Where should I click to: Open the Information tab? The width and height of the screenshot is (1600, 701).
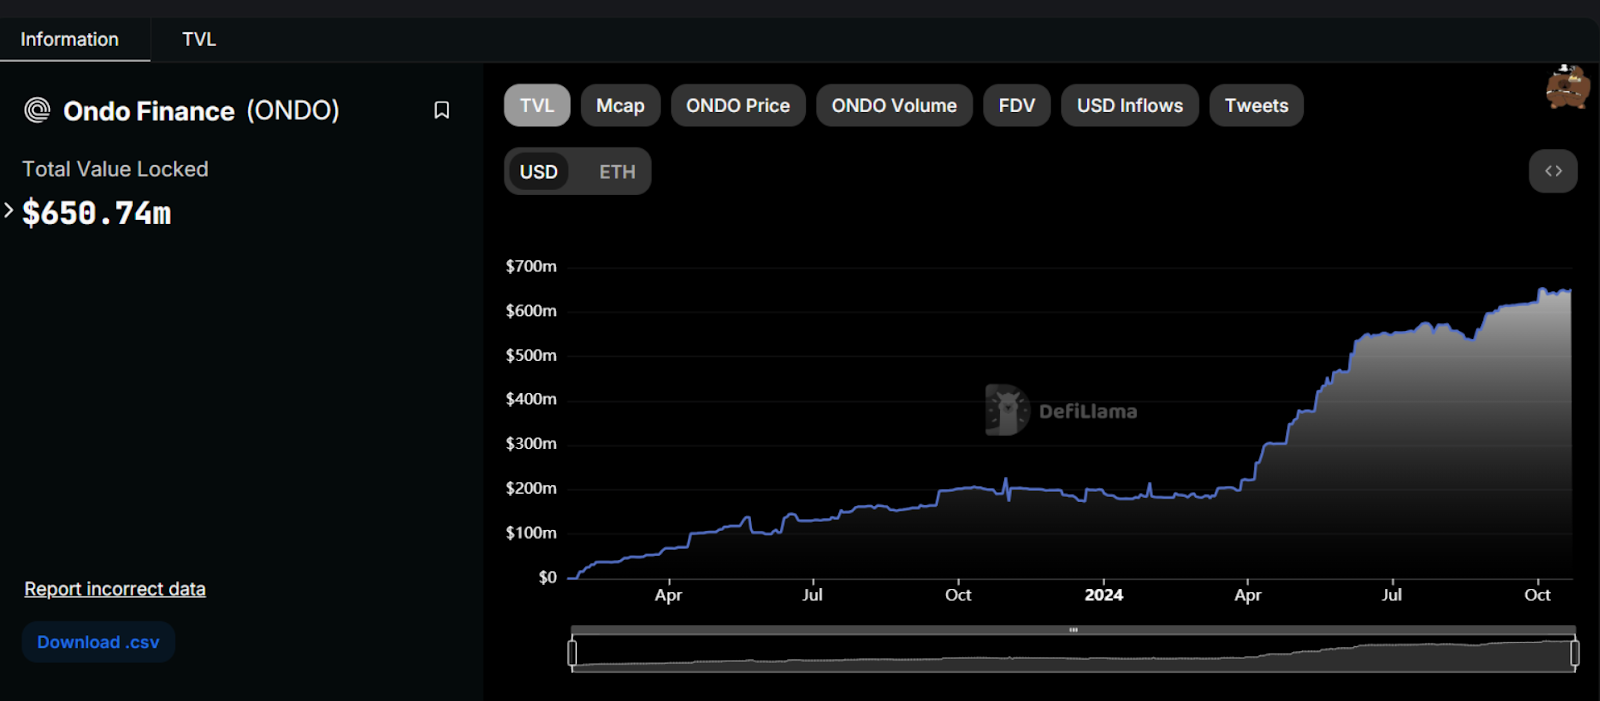[70, 39]
